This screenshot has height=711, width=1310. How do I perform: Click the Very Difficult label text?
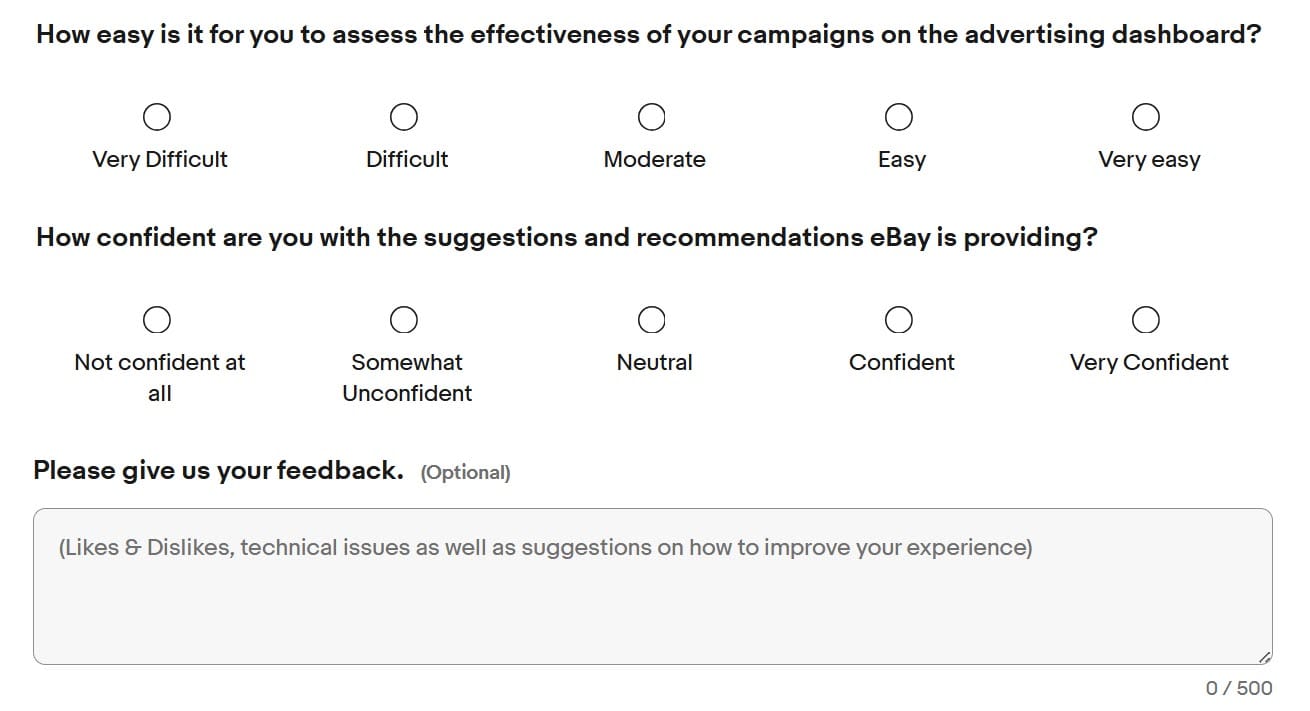pyautogui.click(x=160, y=160)
